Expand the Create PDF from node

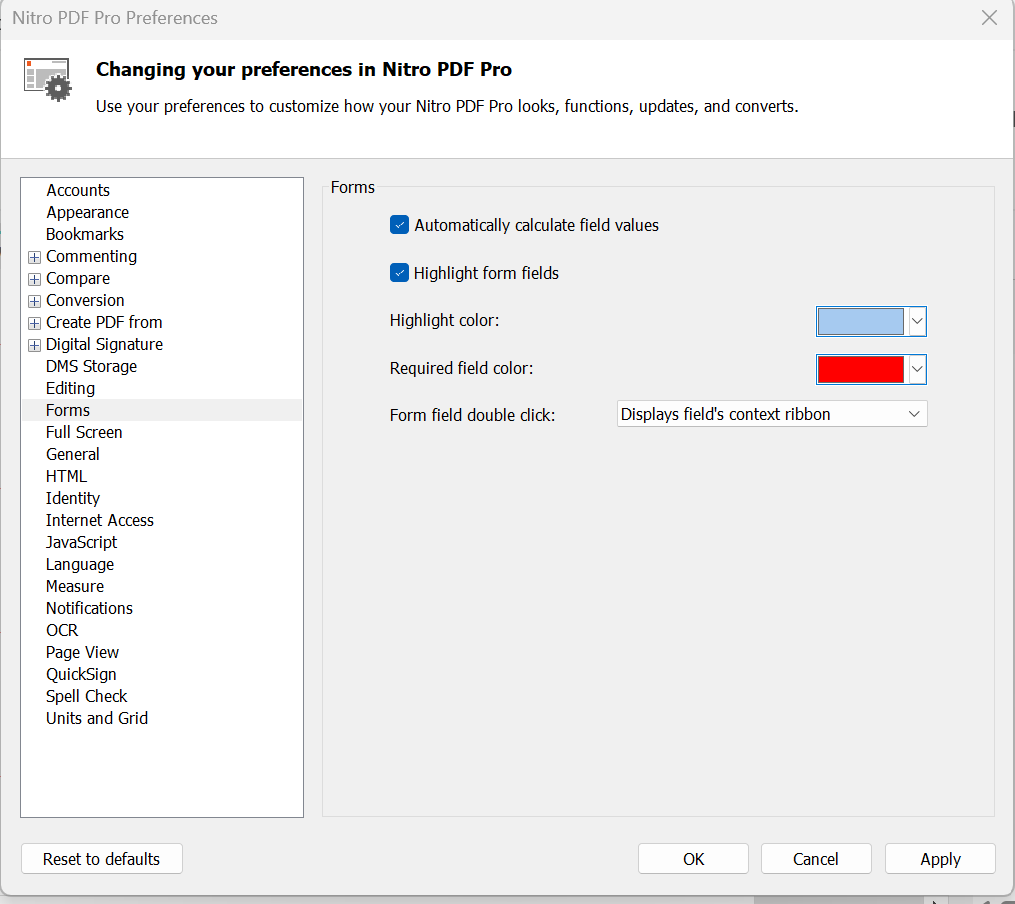[x=34, y=324]
